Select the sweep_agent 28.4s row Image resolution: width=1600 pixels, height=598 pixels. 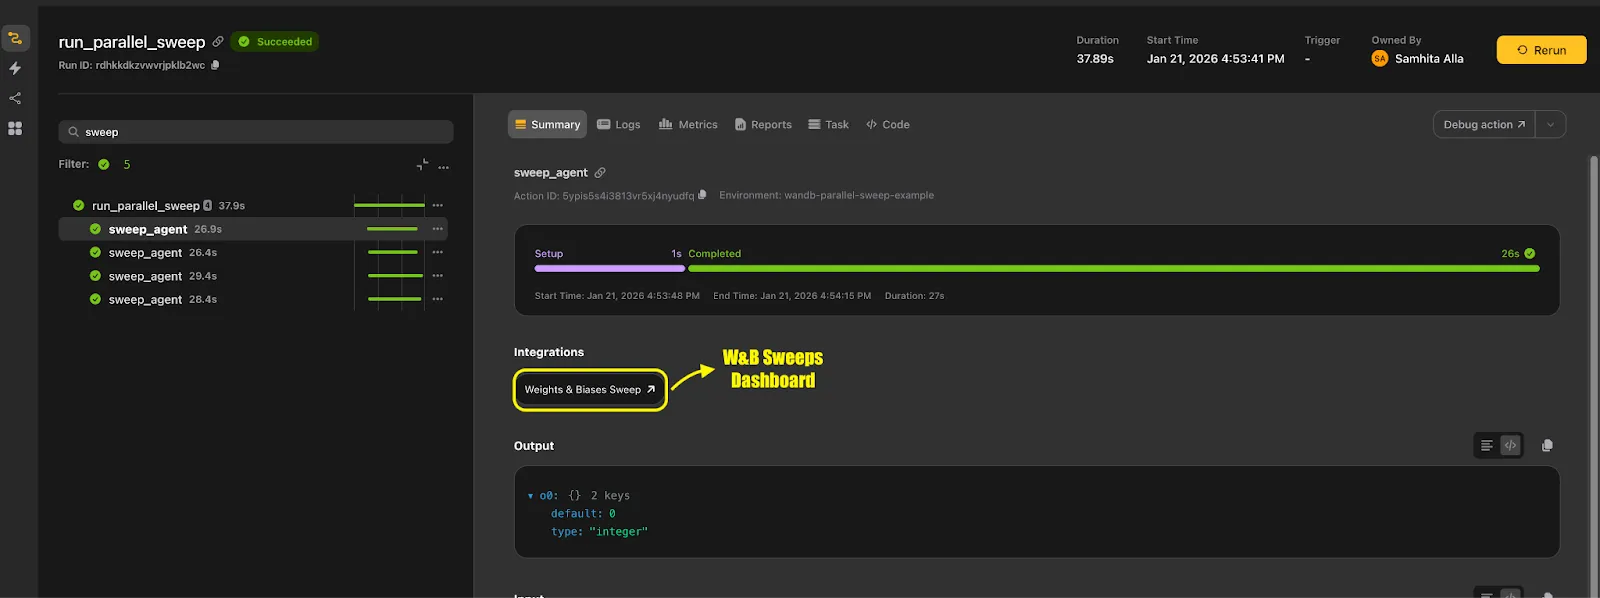(x=252, y=299)
